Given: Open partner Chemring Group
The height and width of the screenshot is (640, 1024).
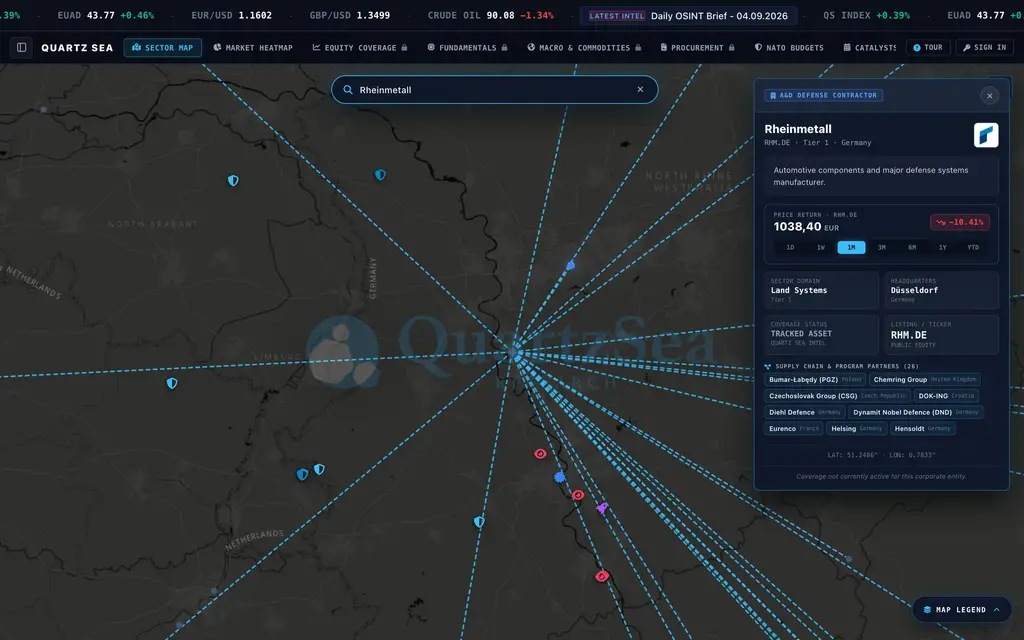Looking at the screenshot, I should [x=925, y=379].
